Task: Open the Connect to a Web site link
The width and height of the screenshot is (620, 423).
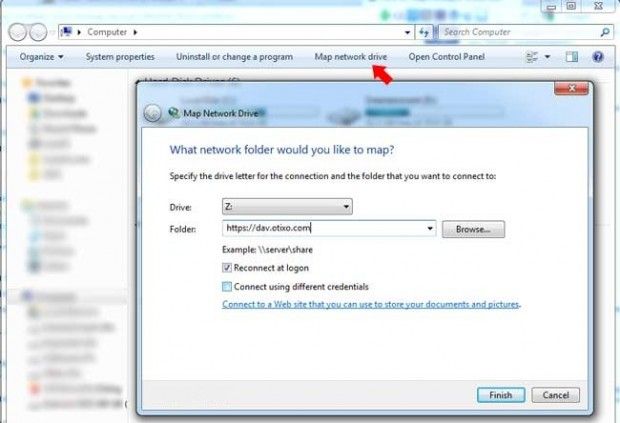Action: pyautogui.click(x=371, y=304)
